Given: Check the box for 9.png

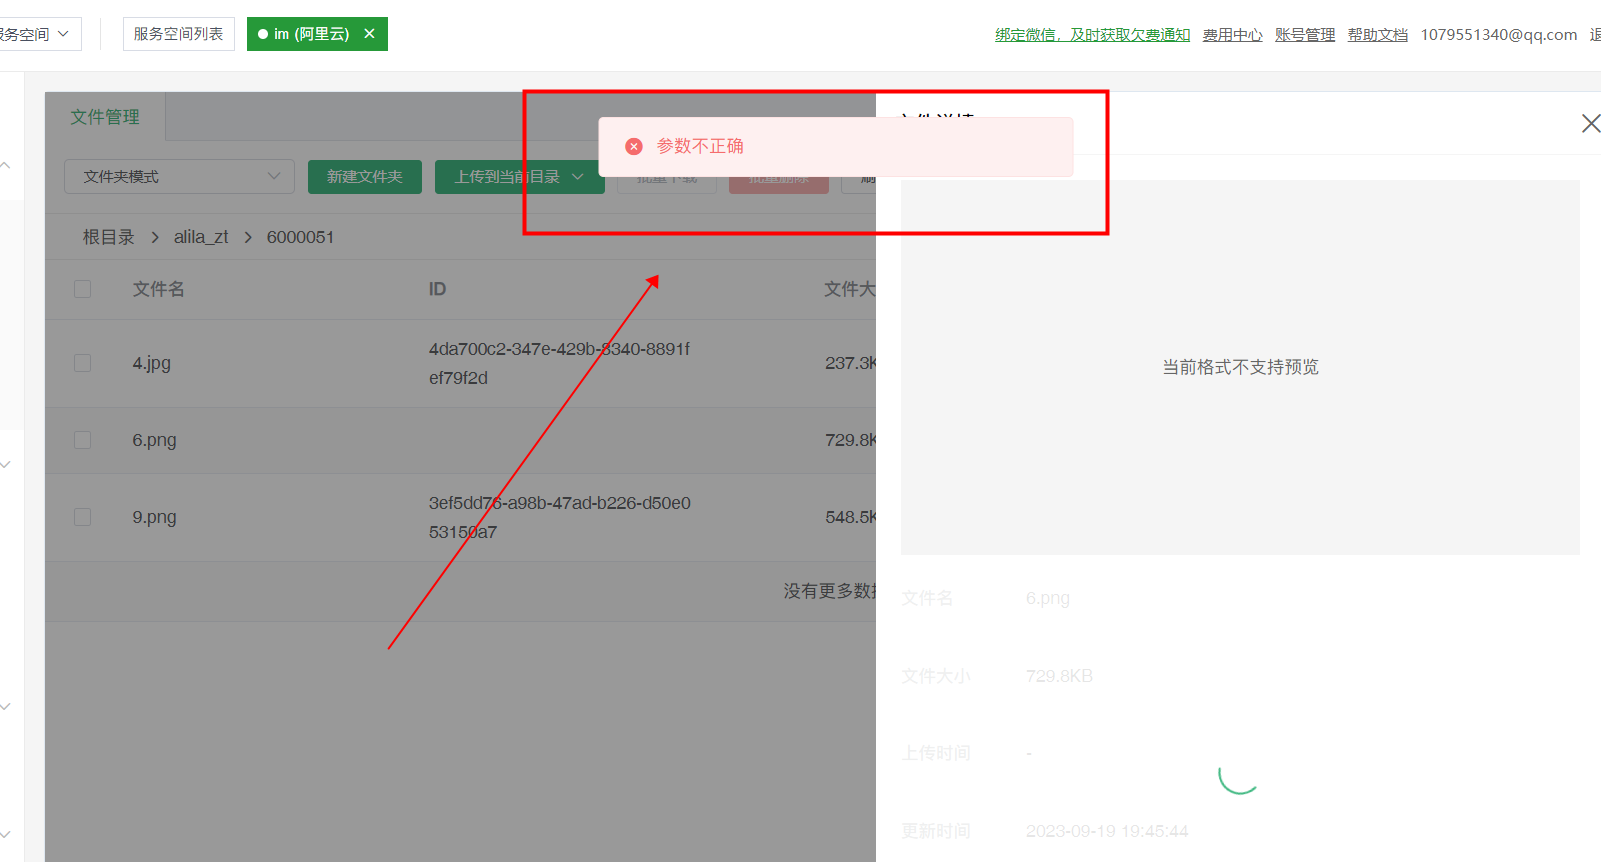Looking at the screenshot, I should pyautogui.click(x=83, y=517).
